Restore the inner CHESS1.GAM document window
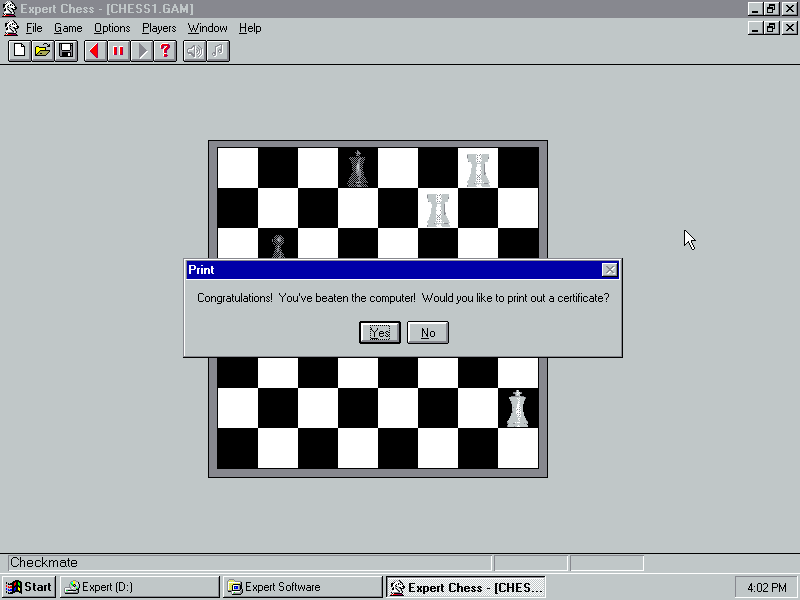The width and height of the screenshot is (800, 600). pos(771,28)
